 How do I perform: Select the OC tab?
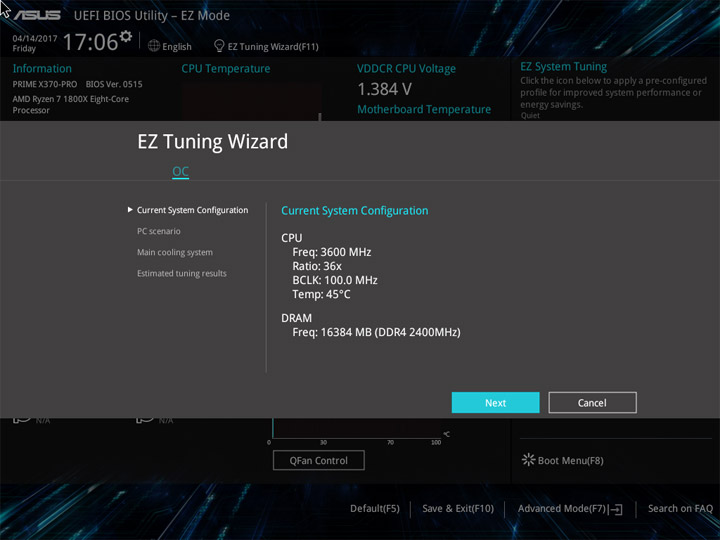[180, 171]
